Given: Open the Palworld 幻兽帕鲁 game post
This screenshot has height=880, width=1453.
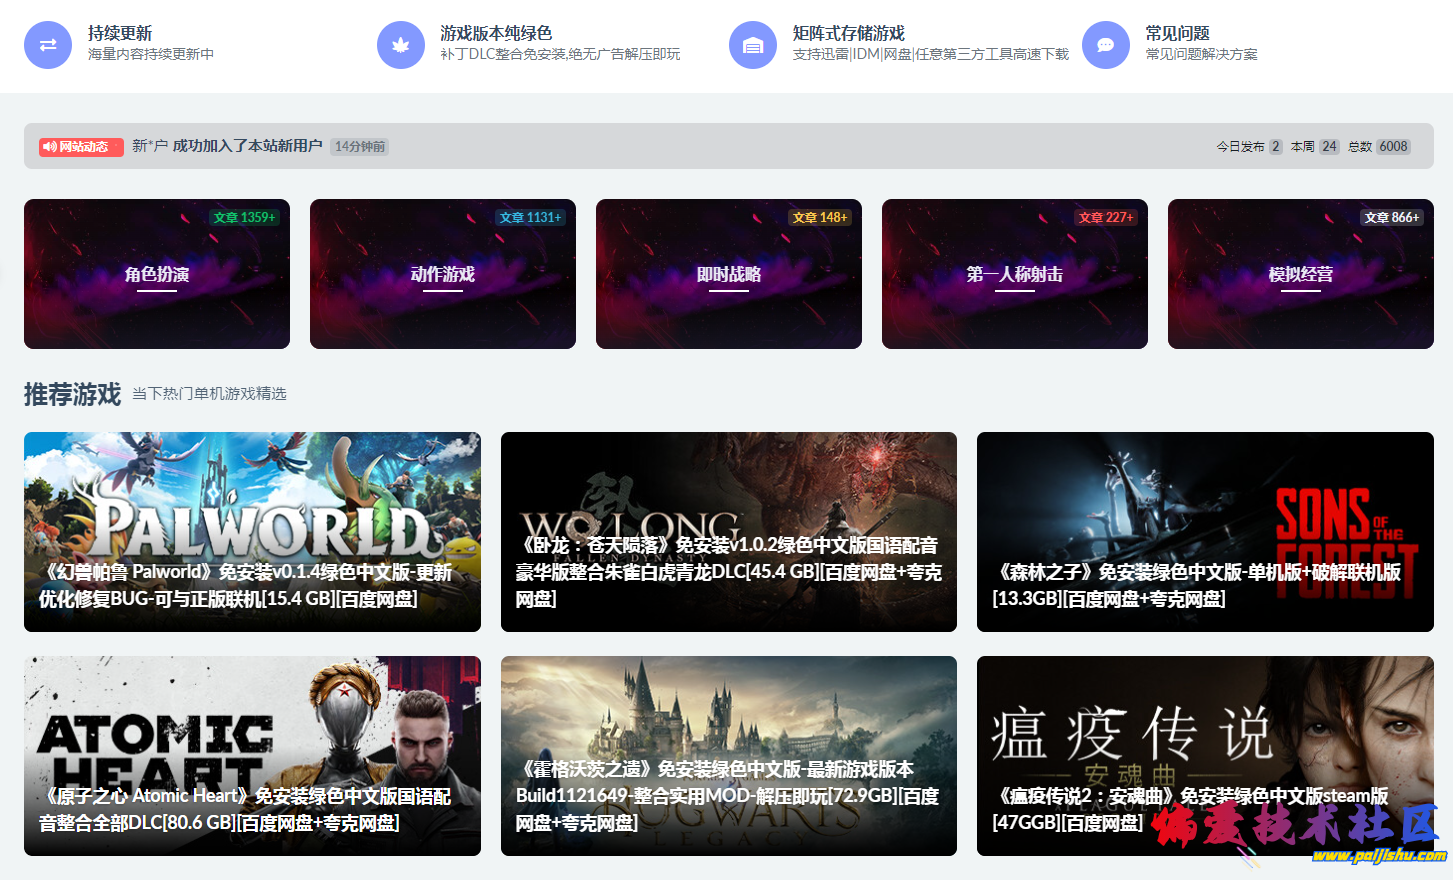Looking at the screenshot, I should coord(252,531).
